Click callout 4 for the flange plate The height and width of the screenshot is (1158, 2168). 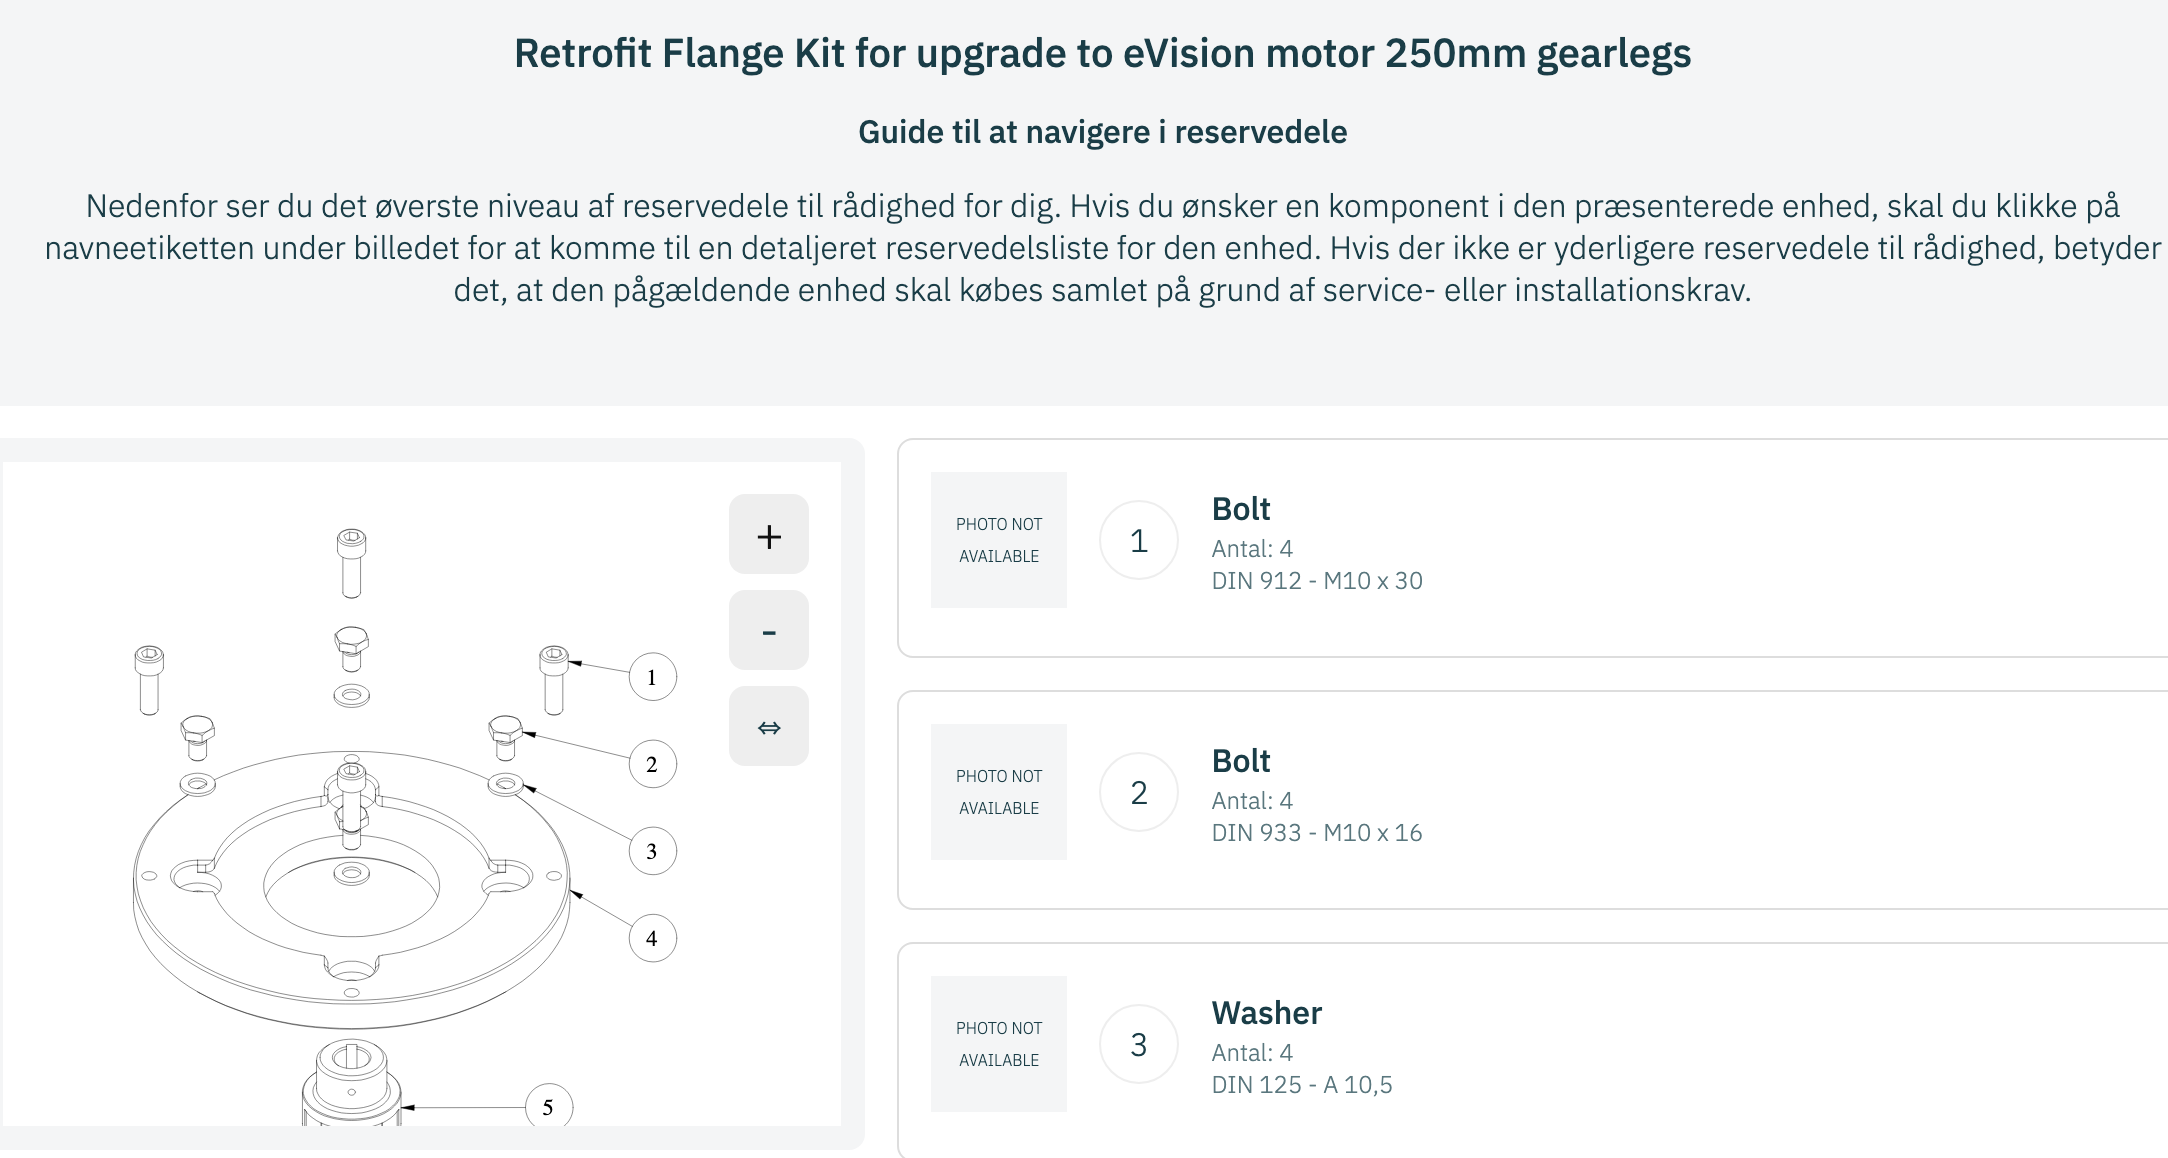(652, 939)
